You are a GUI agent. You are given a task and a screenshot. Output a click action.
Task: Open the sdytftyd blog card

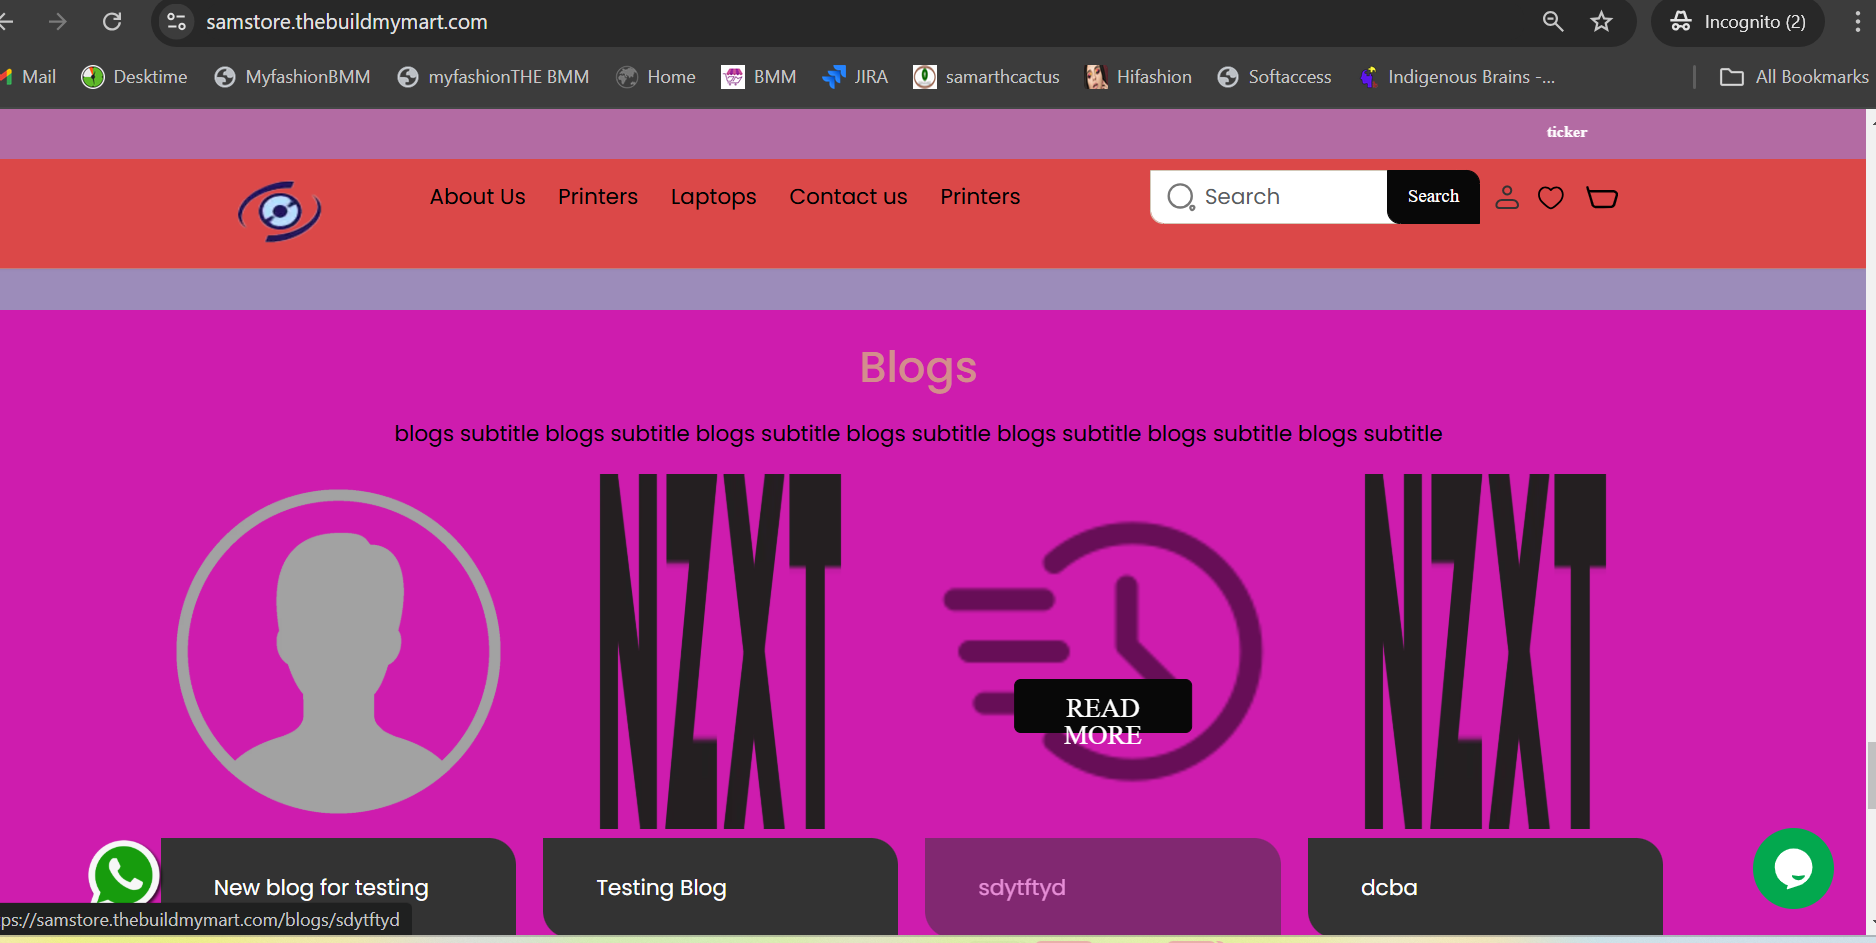pos(1103,887)
